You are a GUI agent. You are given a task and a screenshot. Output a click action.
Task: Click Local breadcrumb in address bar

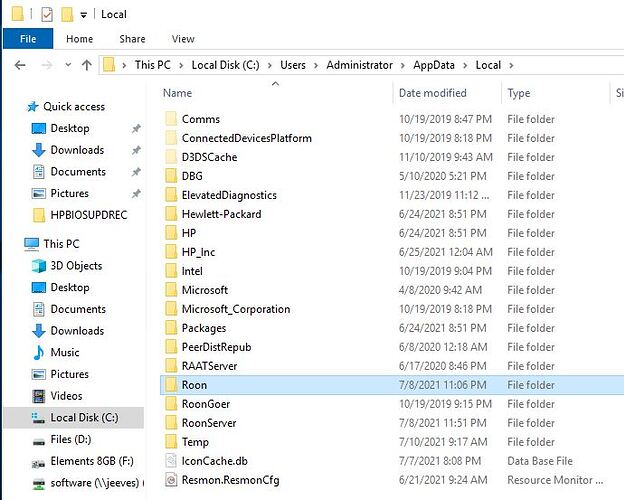(x=488, y=65)
